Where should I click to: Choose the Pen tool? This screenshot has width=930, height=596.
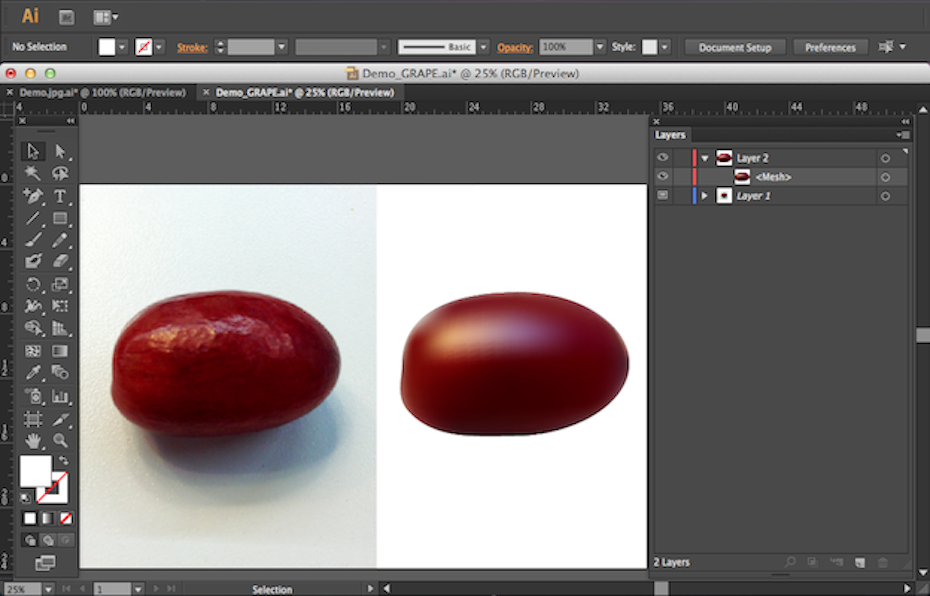pos(33,196)
